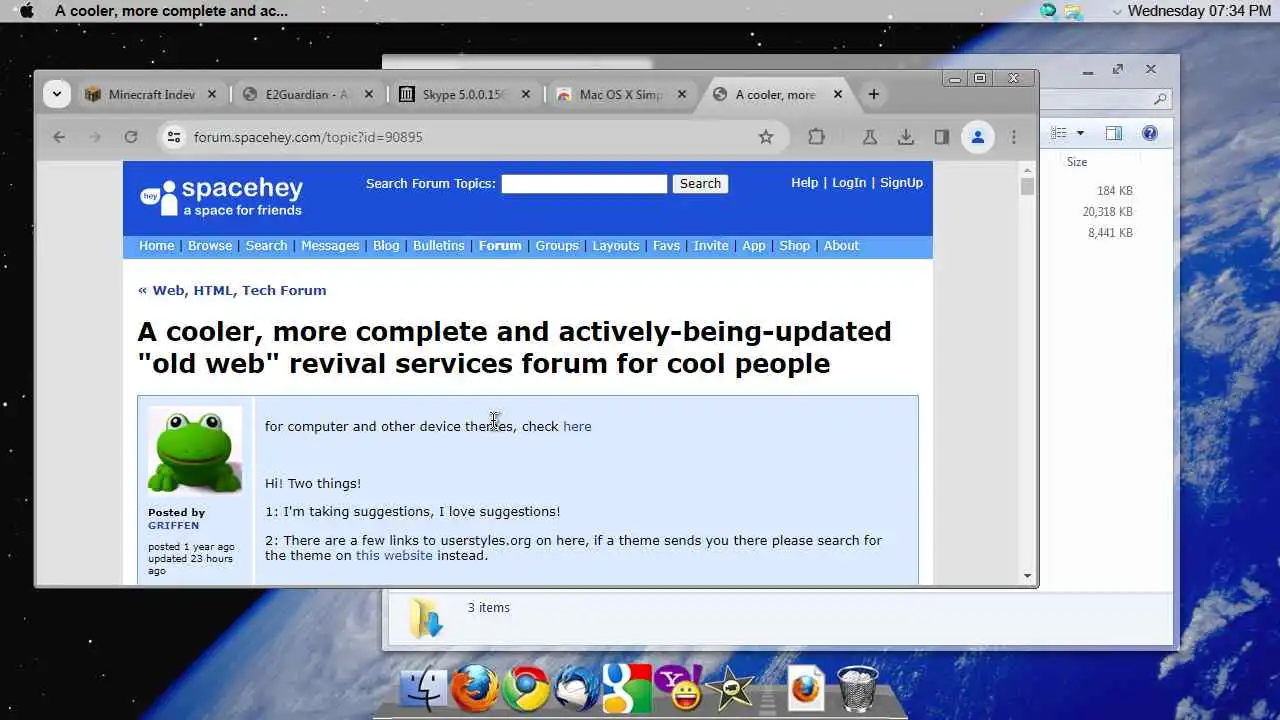Image resolution: width=1280 pixels, height=720 pixels.
Task: Open the Google icon in the dock
Action: pyautogui.click(x=628, y=688)
